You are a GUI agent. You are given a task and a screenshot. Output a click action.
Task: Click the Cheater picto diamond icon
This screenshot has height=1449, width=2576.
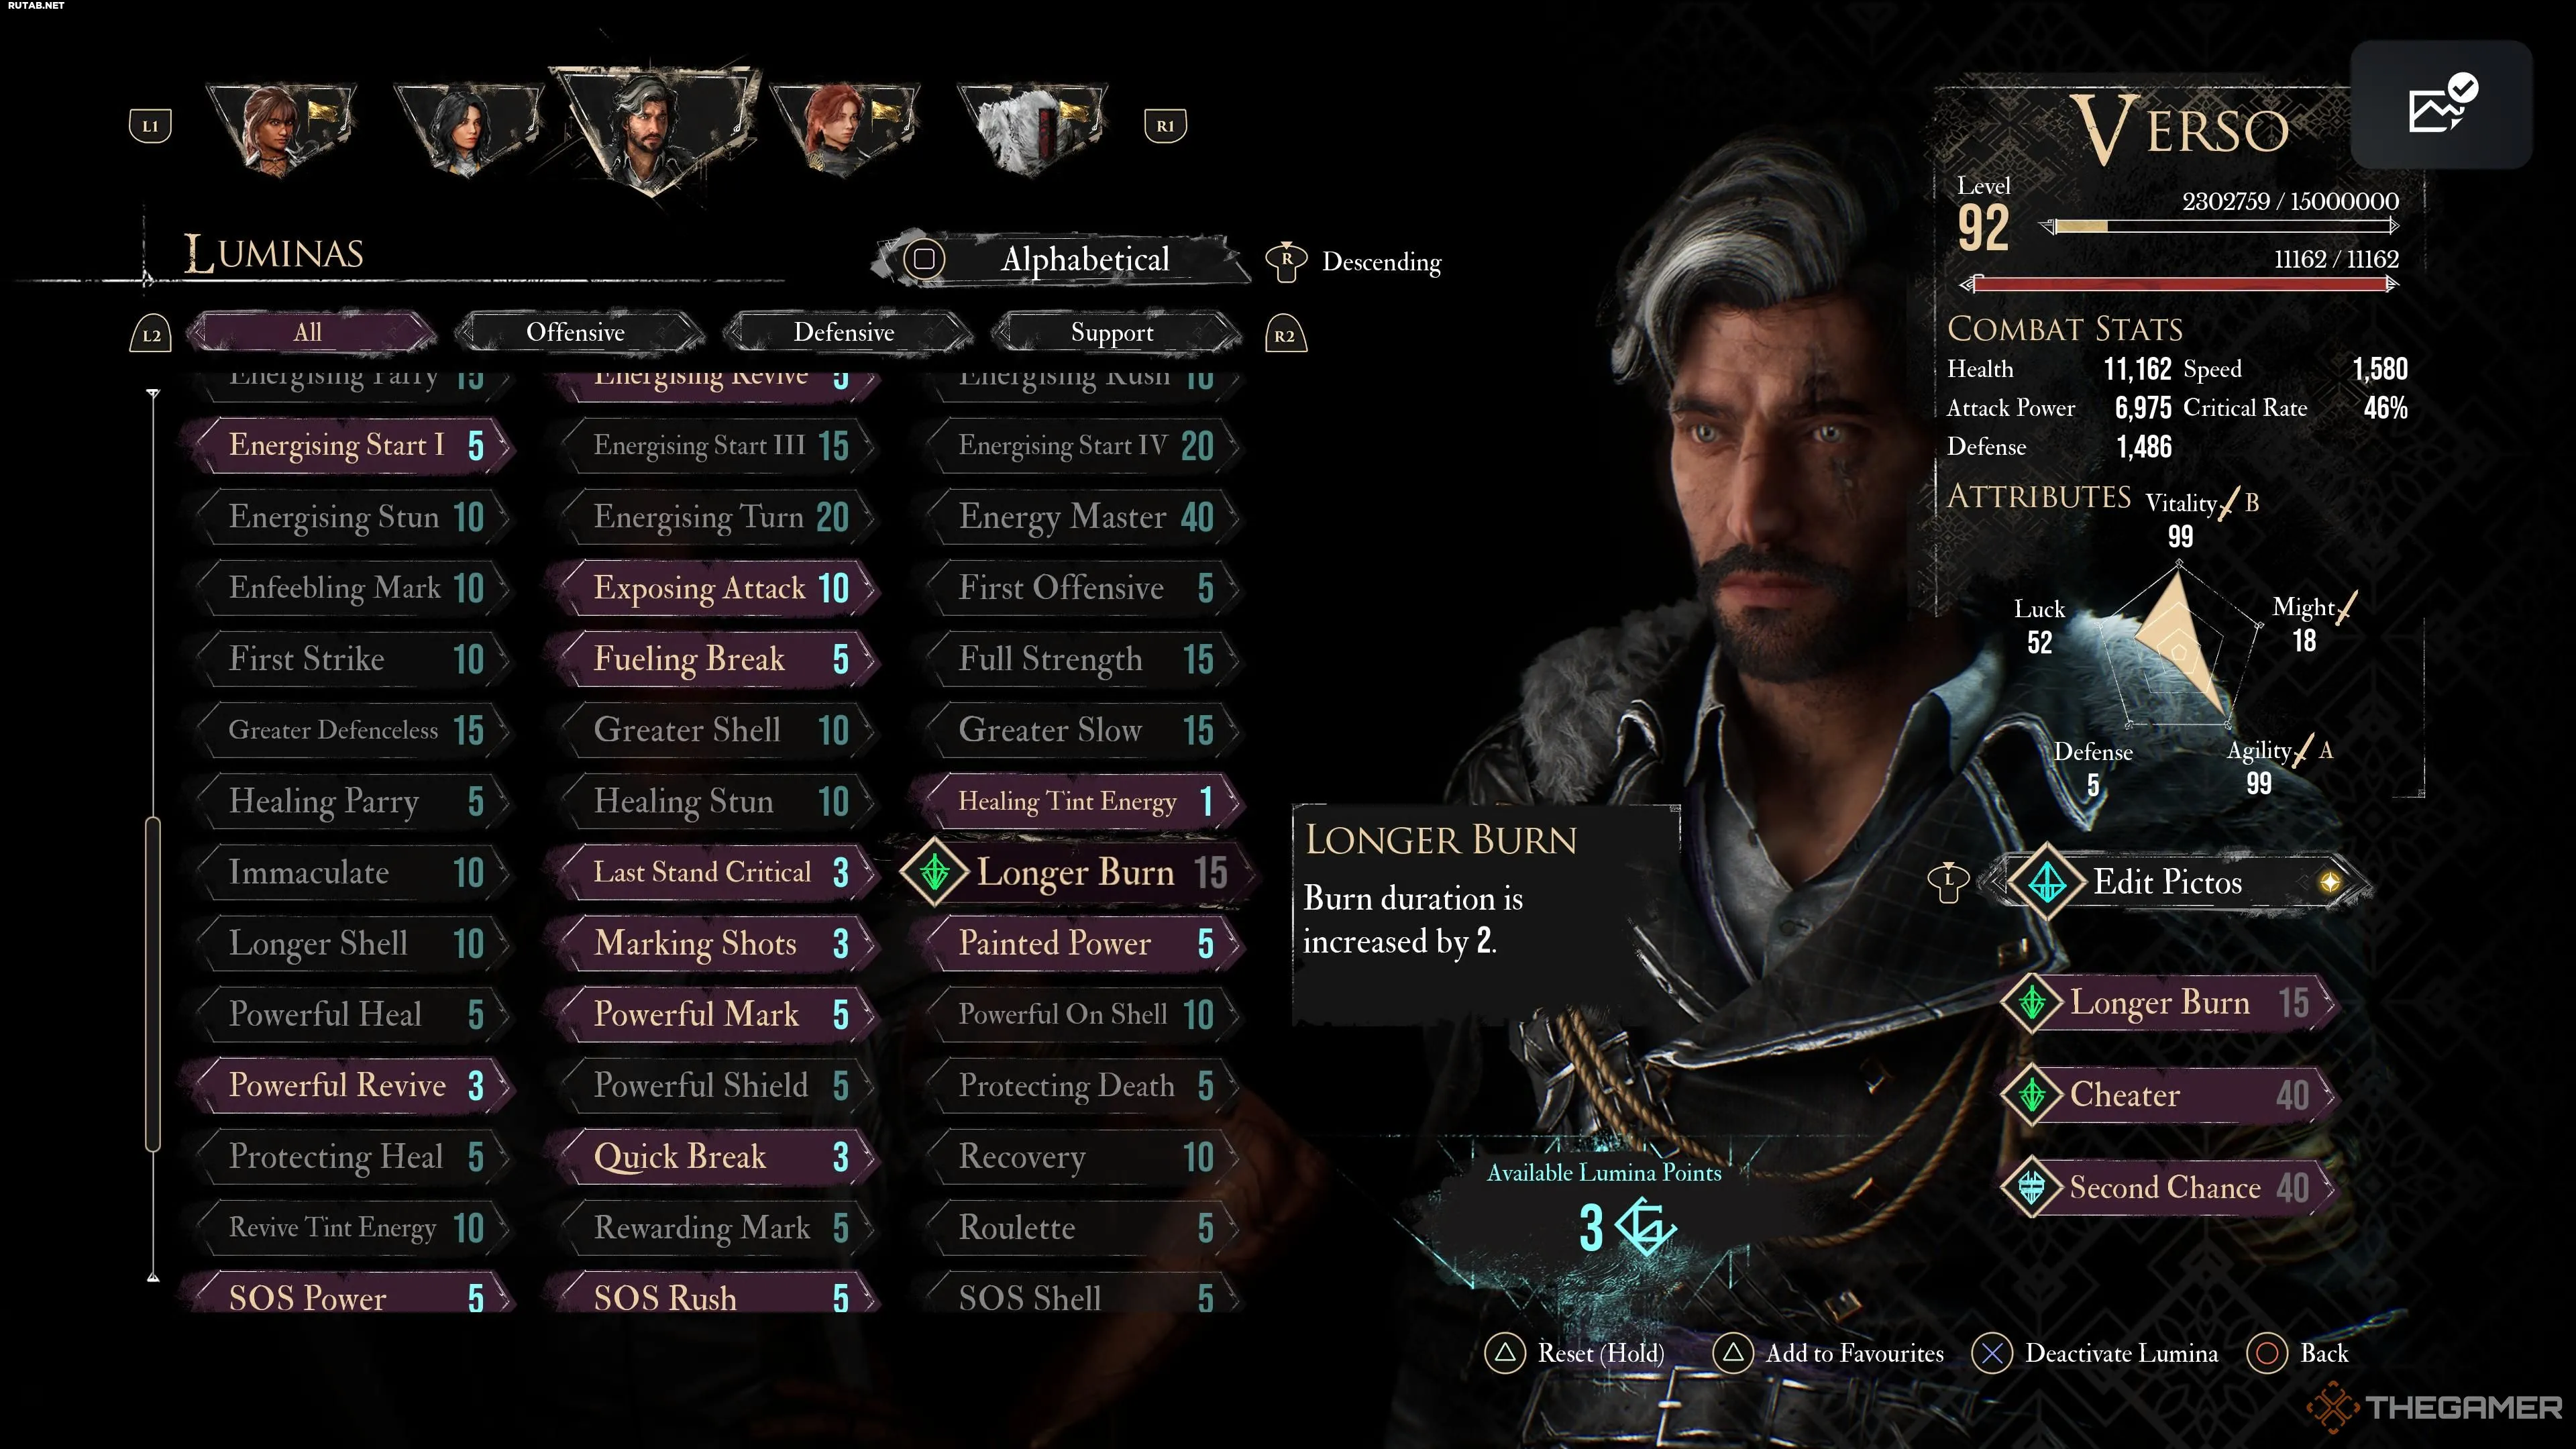click(x=2032, y=1095)
